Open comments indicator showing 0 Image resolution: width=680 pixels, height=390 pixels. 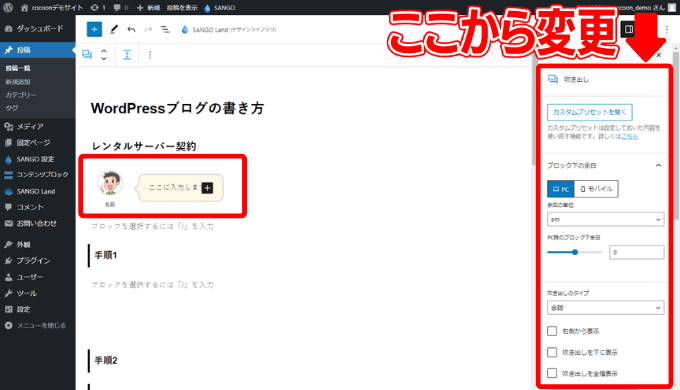coord(121,7)
